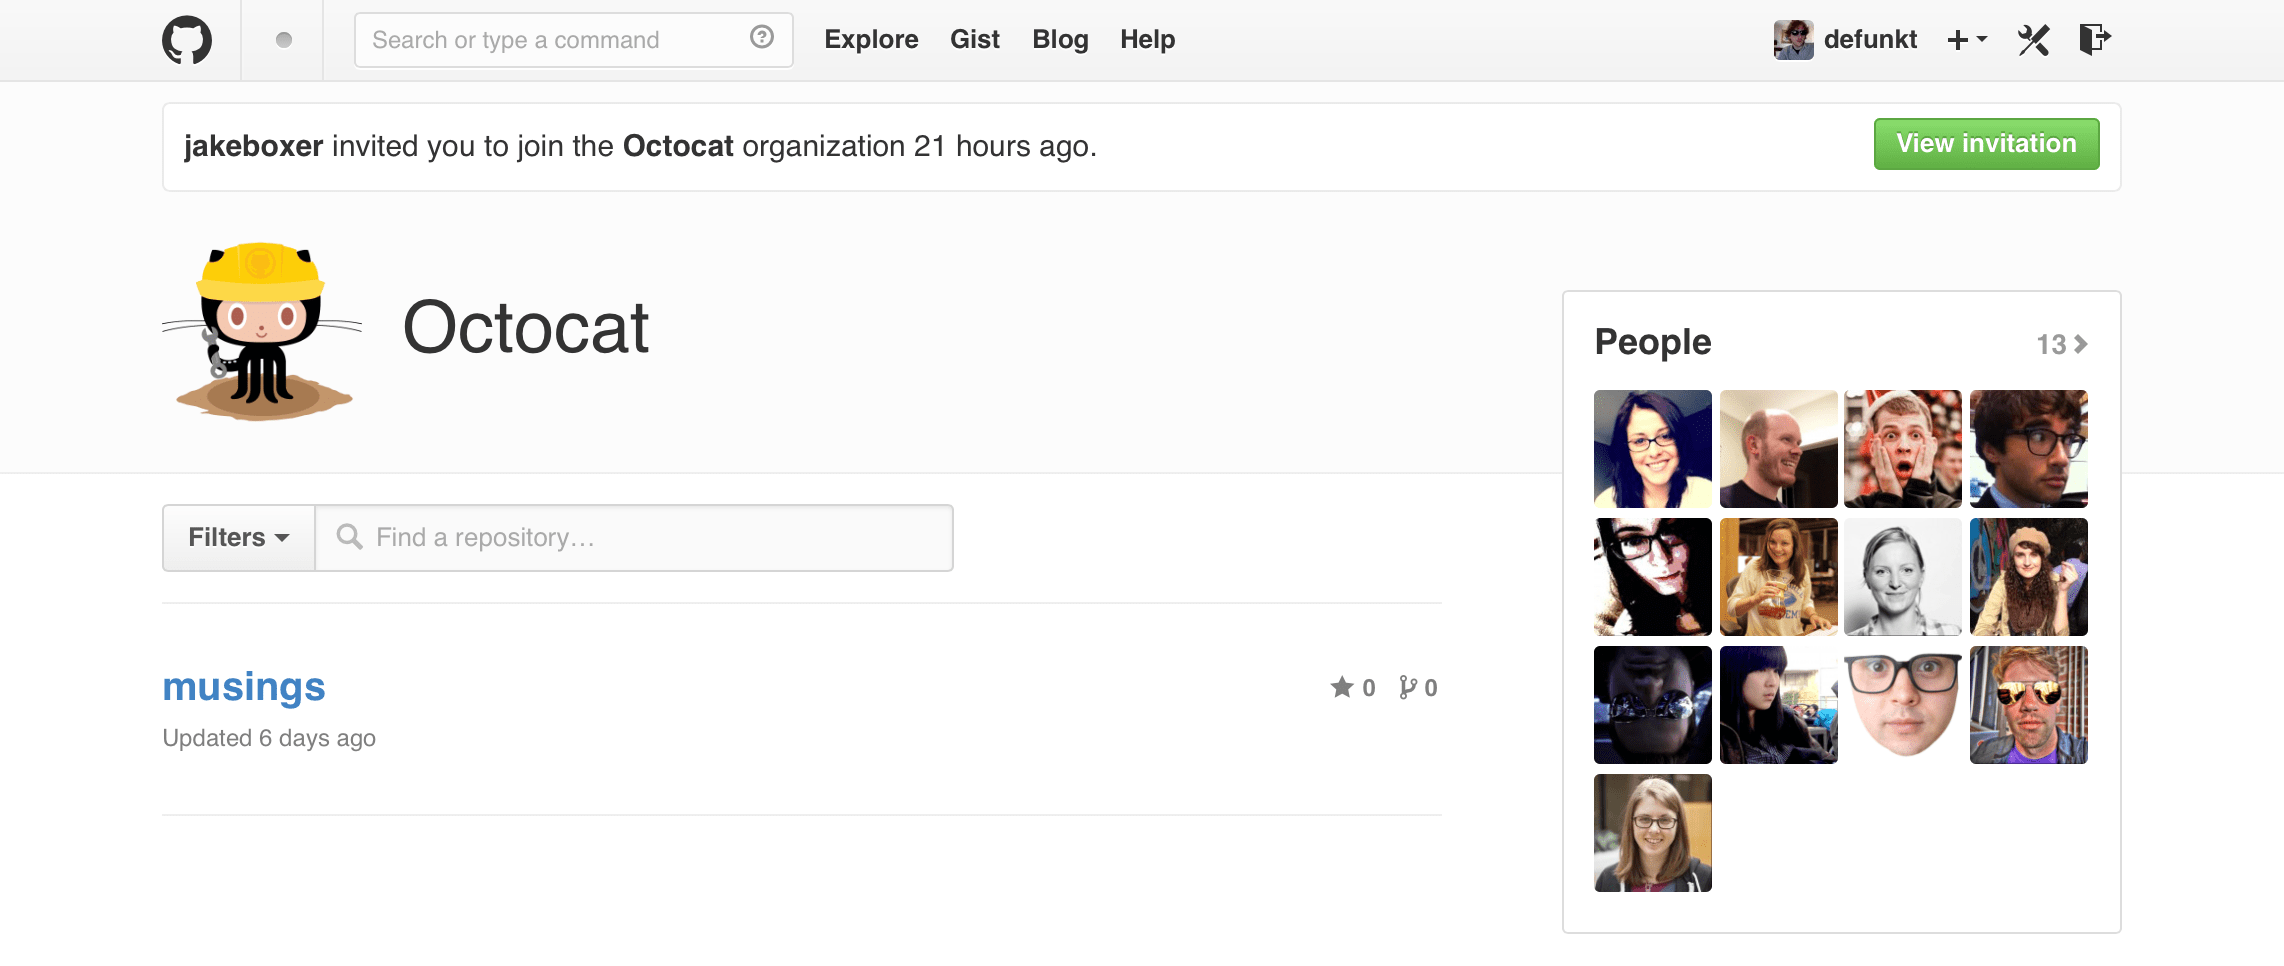Click the notifications dot indicator

pyautogui.click(x=284, y=40)
